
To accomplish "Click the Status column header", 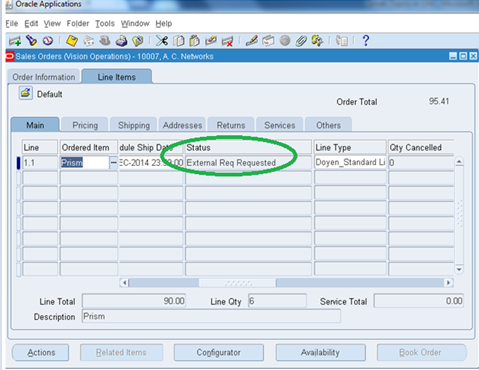I will coord(248,147).
